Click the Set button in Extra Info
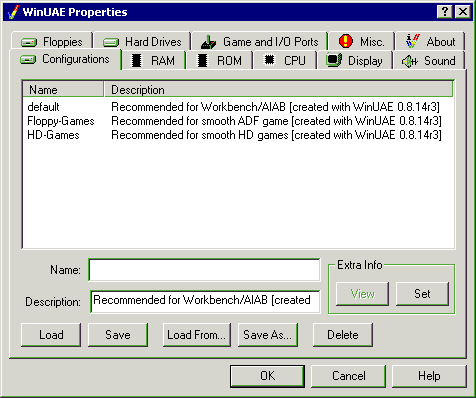The image size is (476, 398). tap(422, 294)
